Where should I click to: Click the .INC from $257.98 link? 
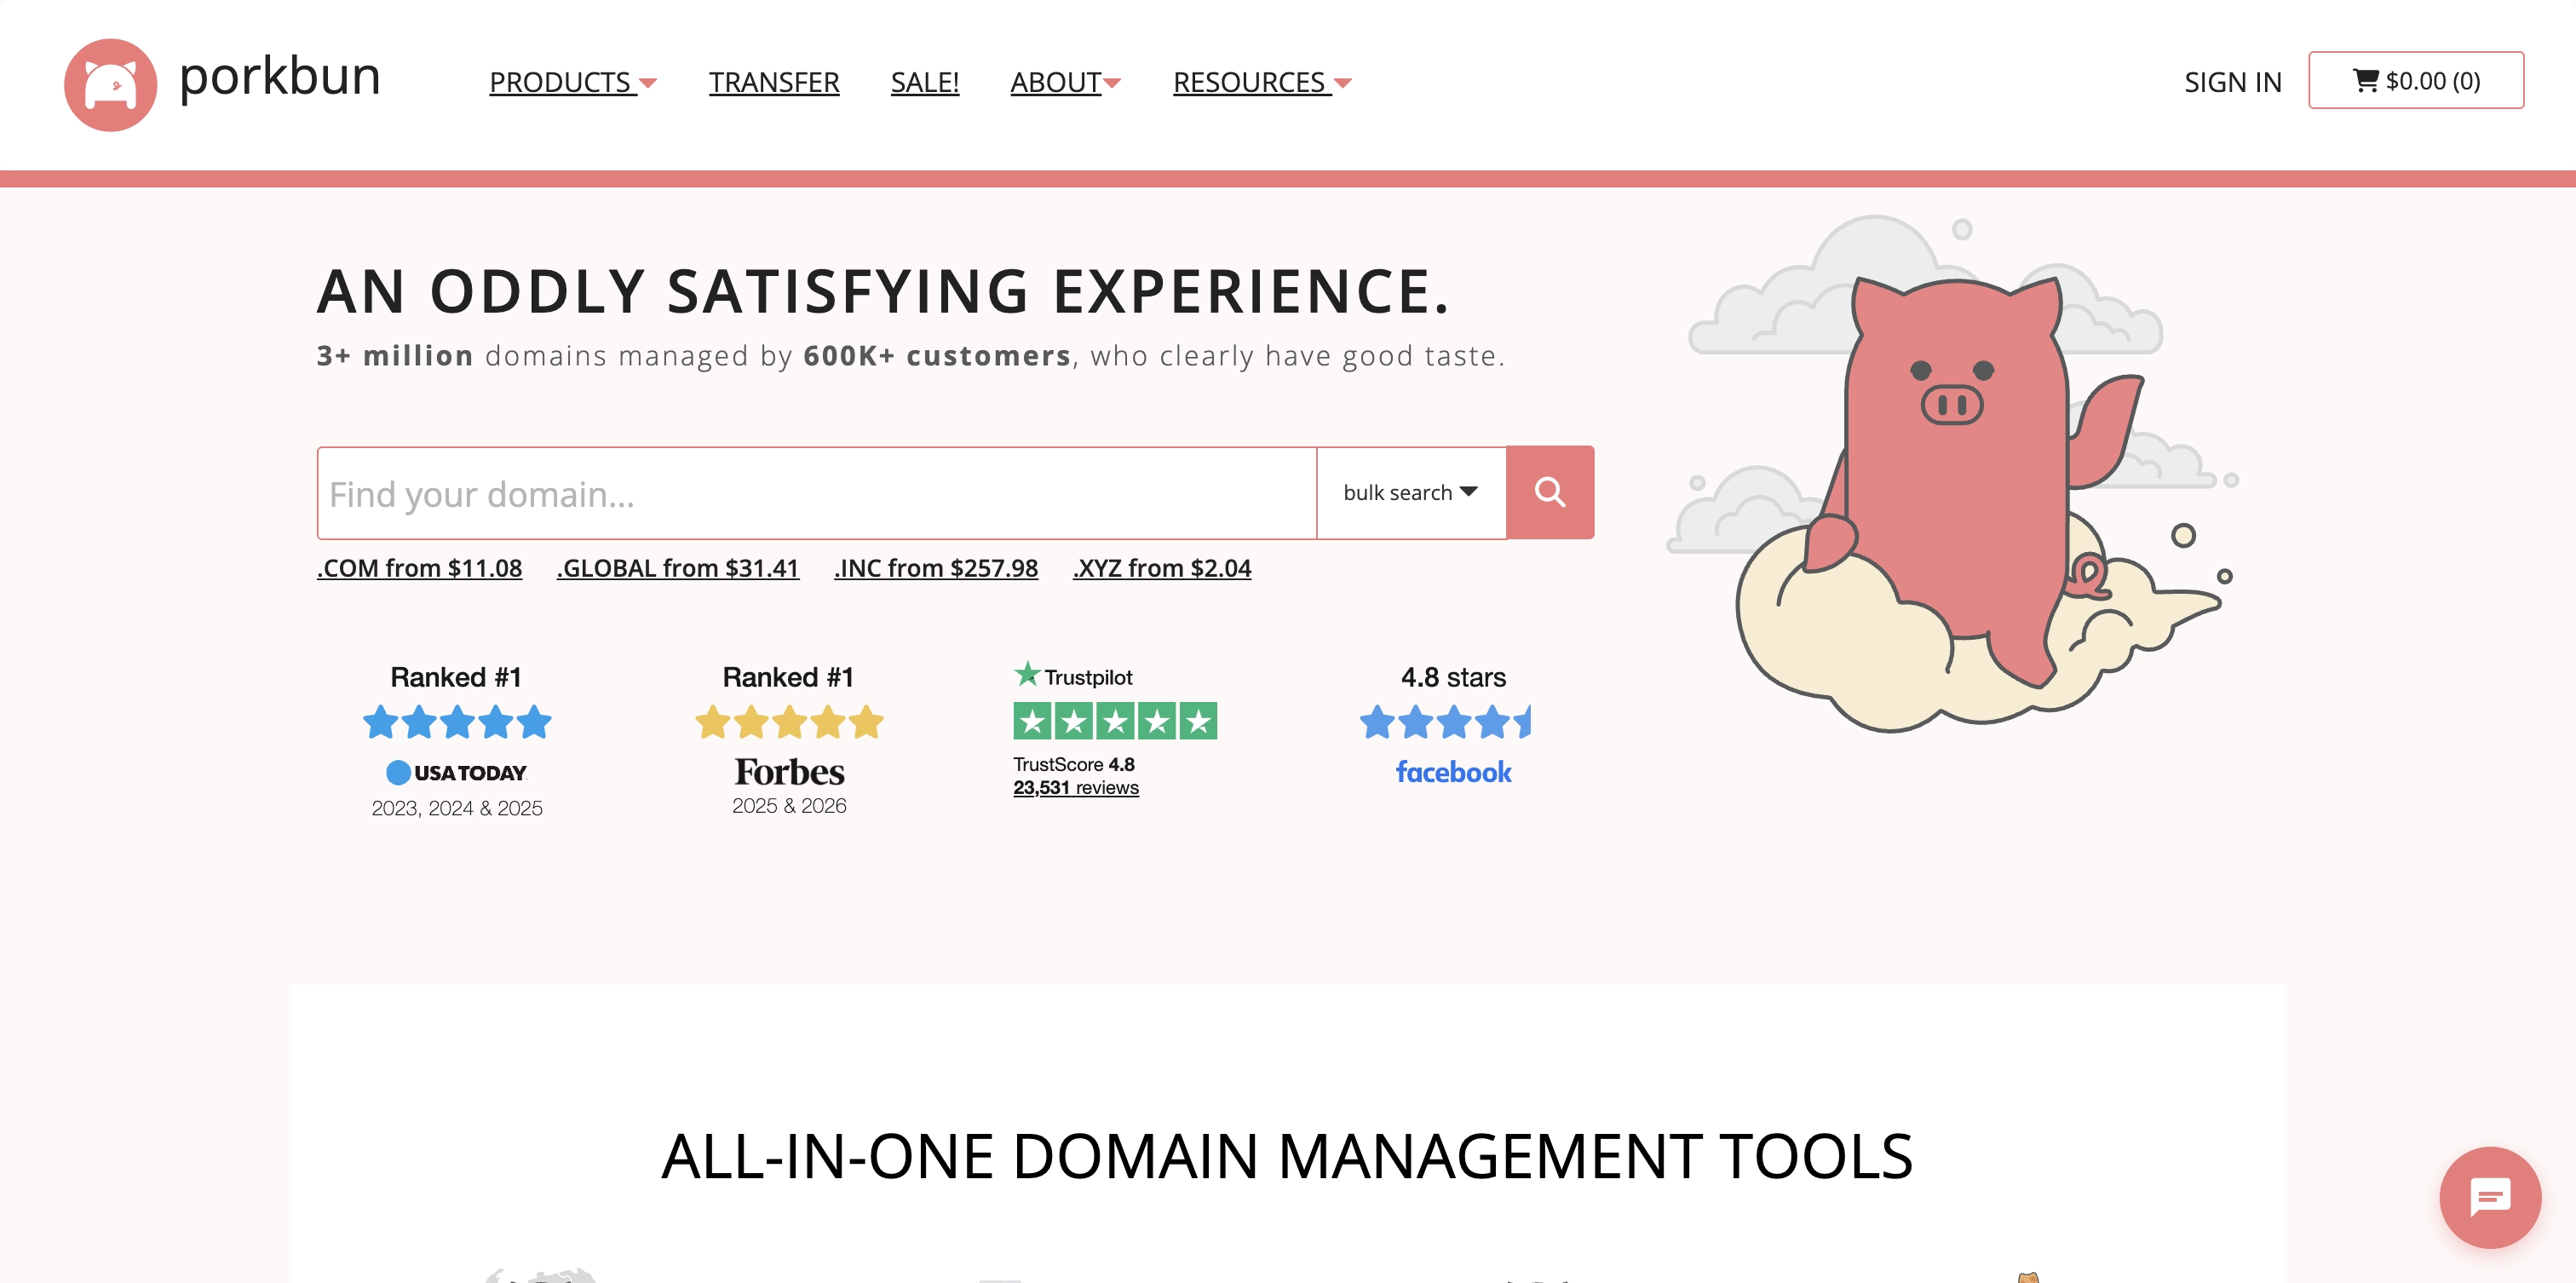936,568
